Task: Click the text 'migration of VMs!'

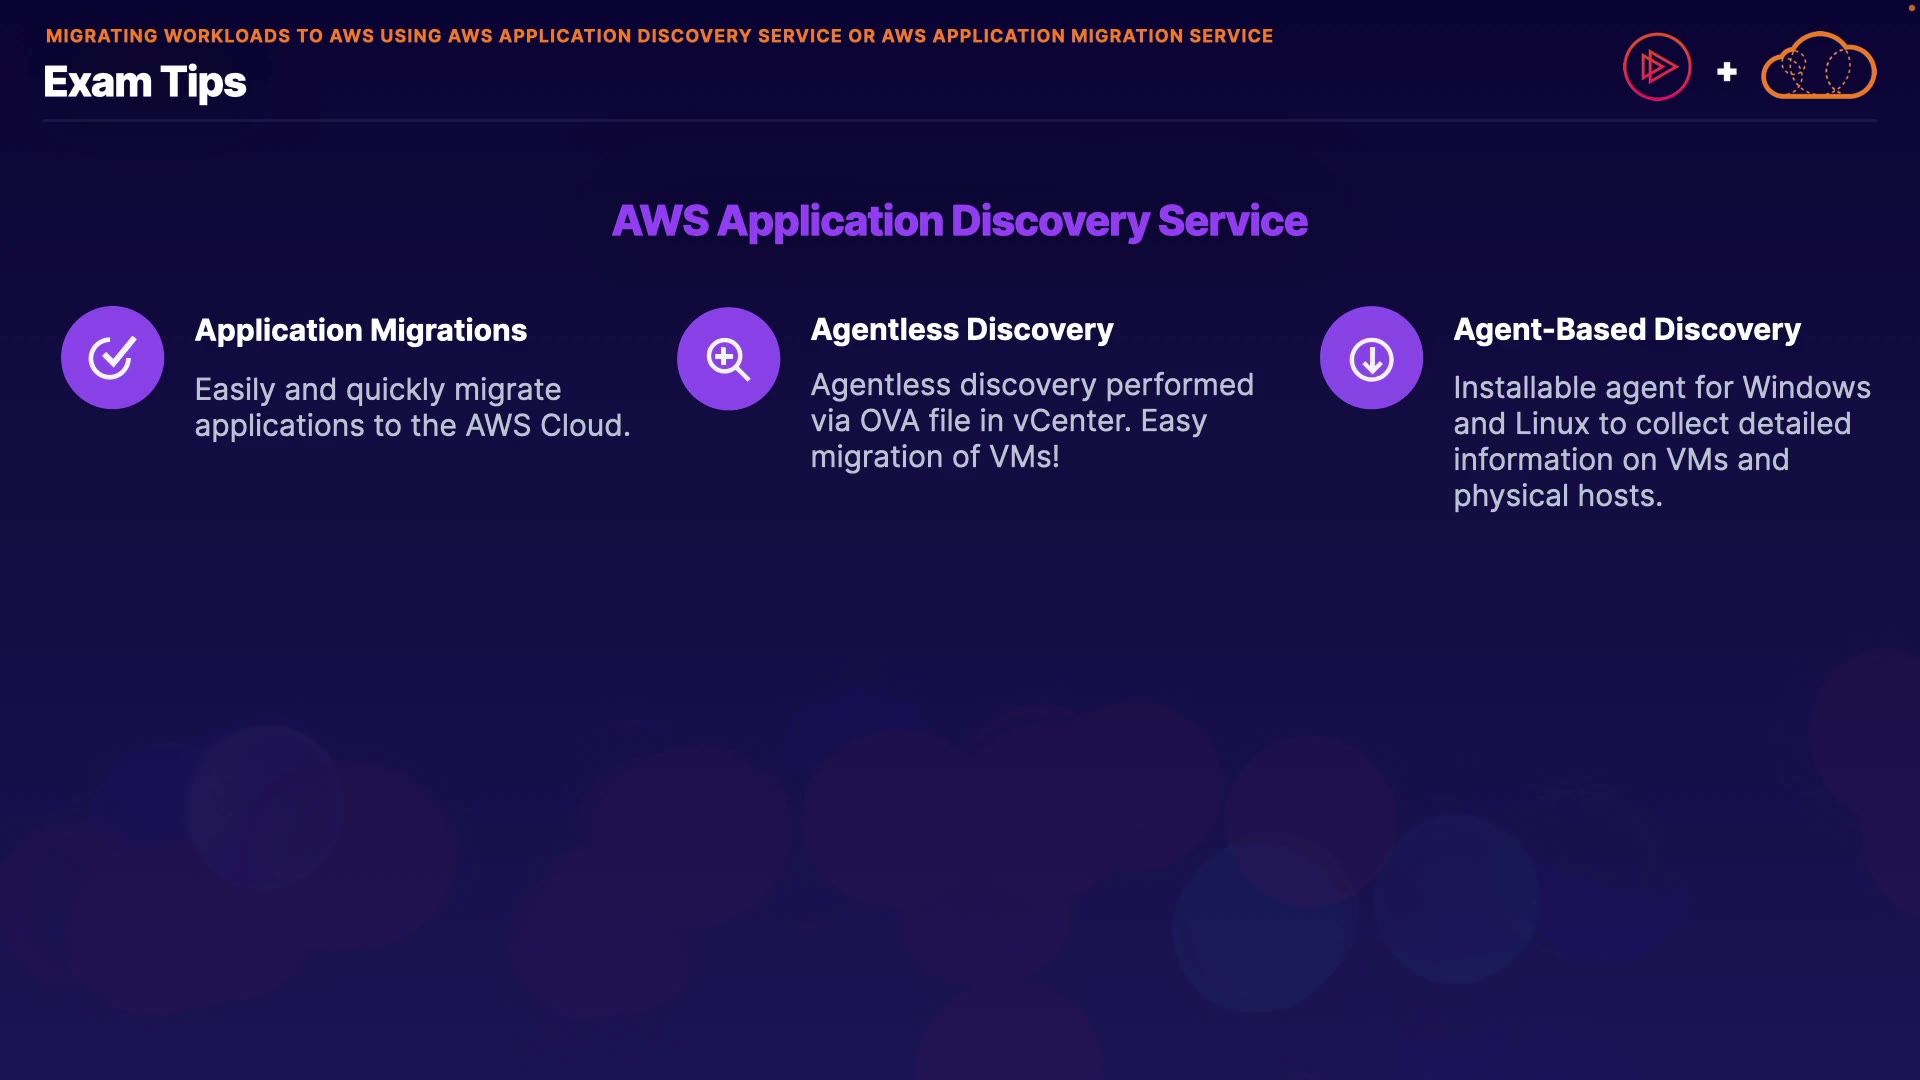Action: click(x=934, y=457)
